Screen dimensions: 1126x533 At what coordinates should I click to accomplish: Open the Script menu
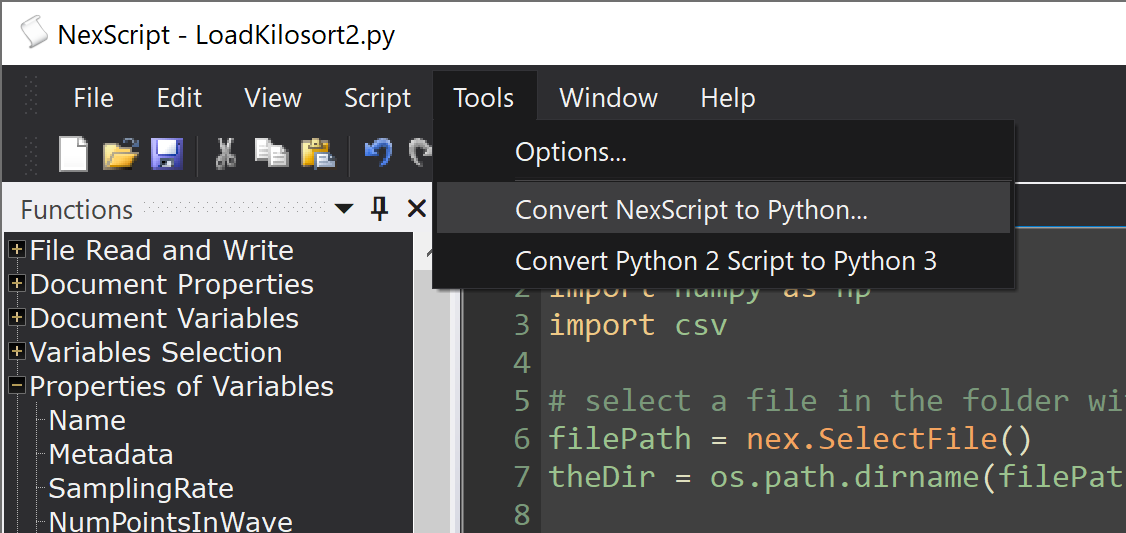(378, 98)
